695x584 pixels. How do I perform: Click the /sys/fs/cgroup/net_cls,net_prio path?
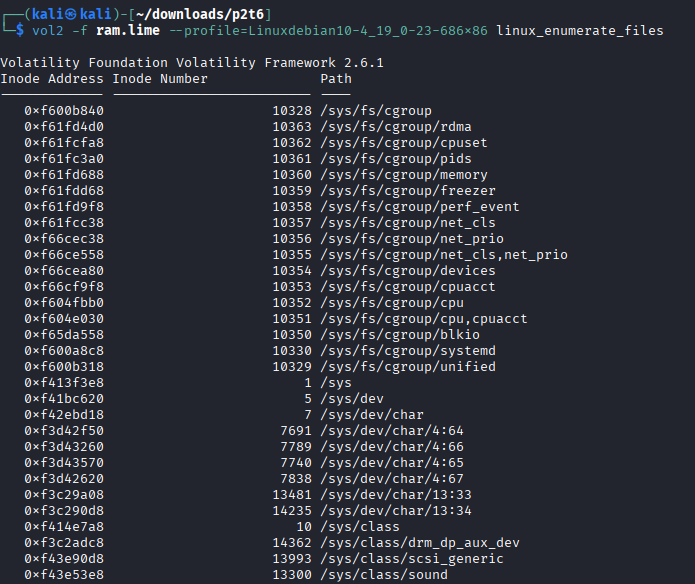[444, 255]
